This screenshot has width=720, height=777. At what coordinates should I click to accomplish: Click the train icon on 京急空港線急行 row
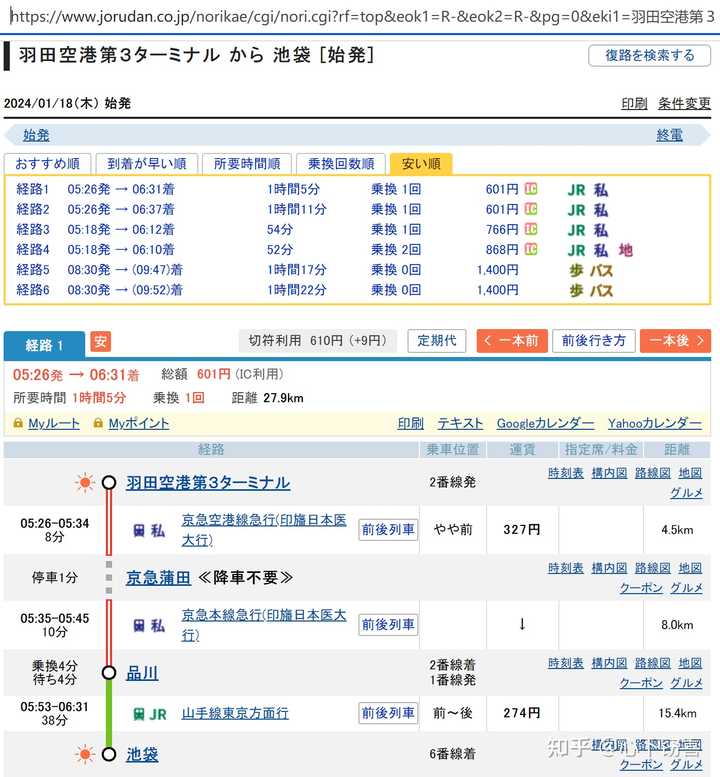coord(139,530)
